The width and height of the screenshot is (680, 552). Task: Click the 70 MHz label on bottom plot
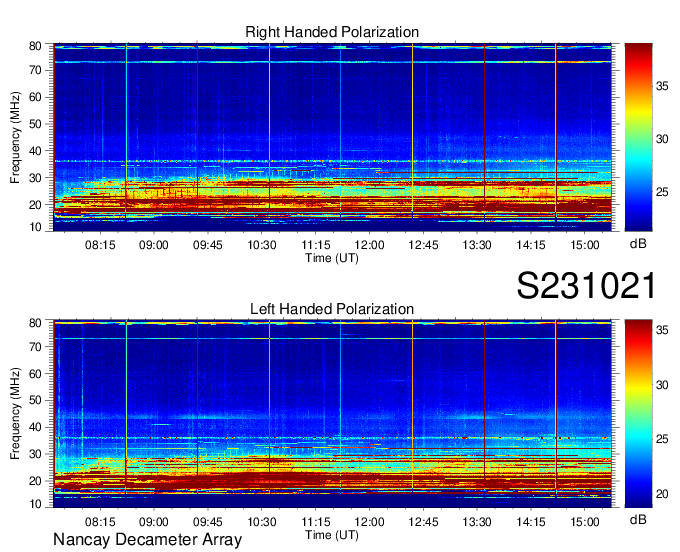[x=35, y=347]
